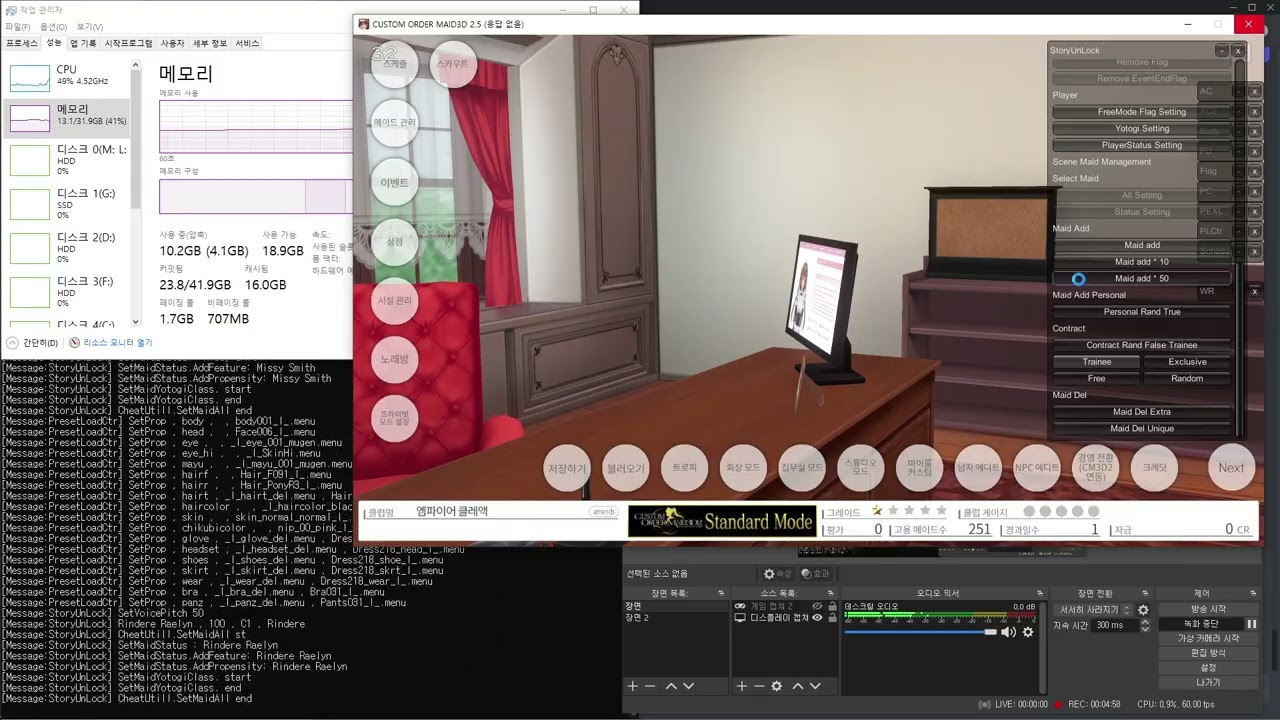Mute desktop audio speaker icon in OBS mixer
The image size is (1280, 720).
coord(1008,632)
